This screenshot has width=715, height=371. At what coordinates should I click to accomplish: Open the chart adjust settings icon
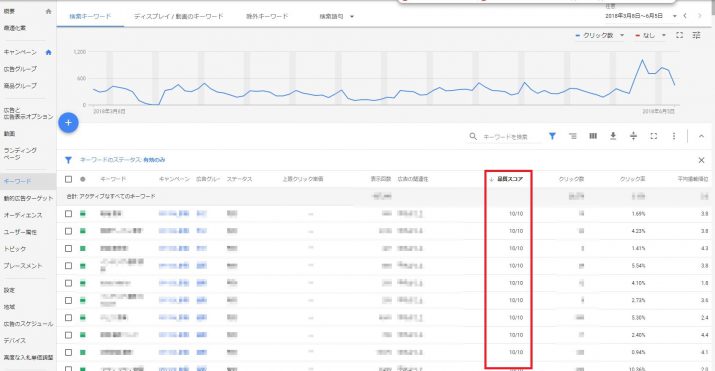(696, 35)
